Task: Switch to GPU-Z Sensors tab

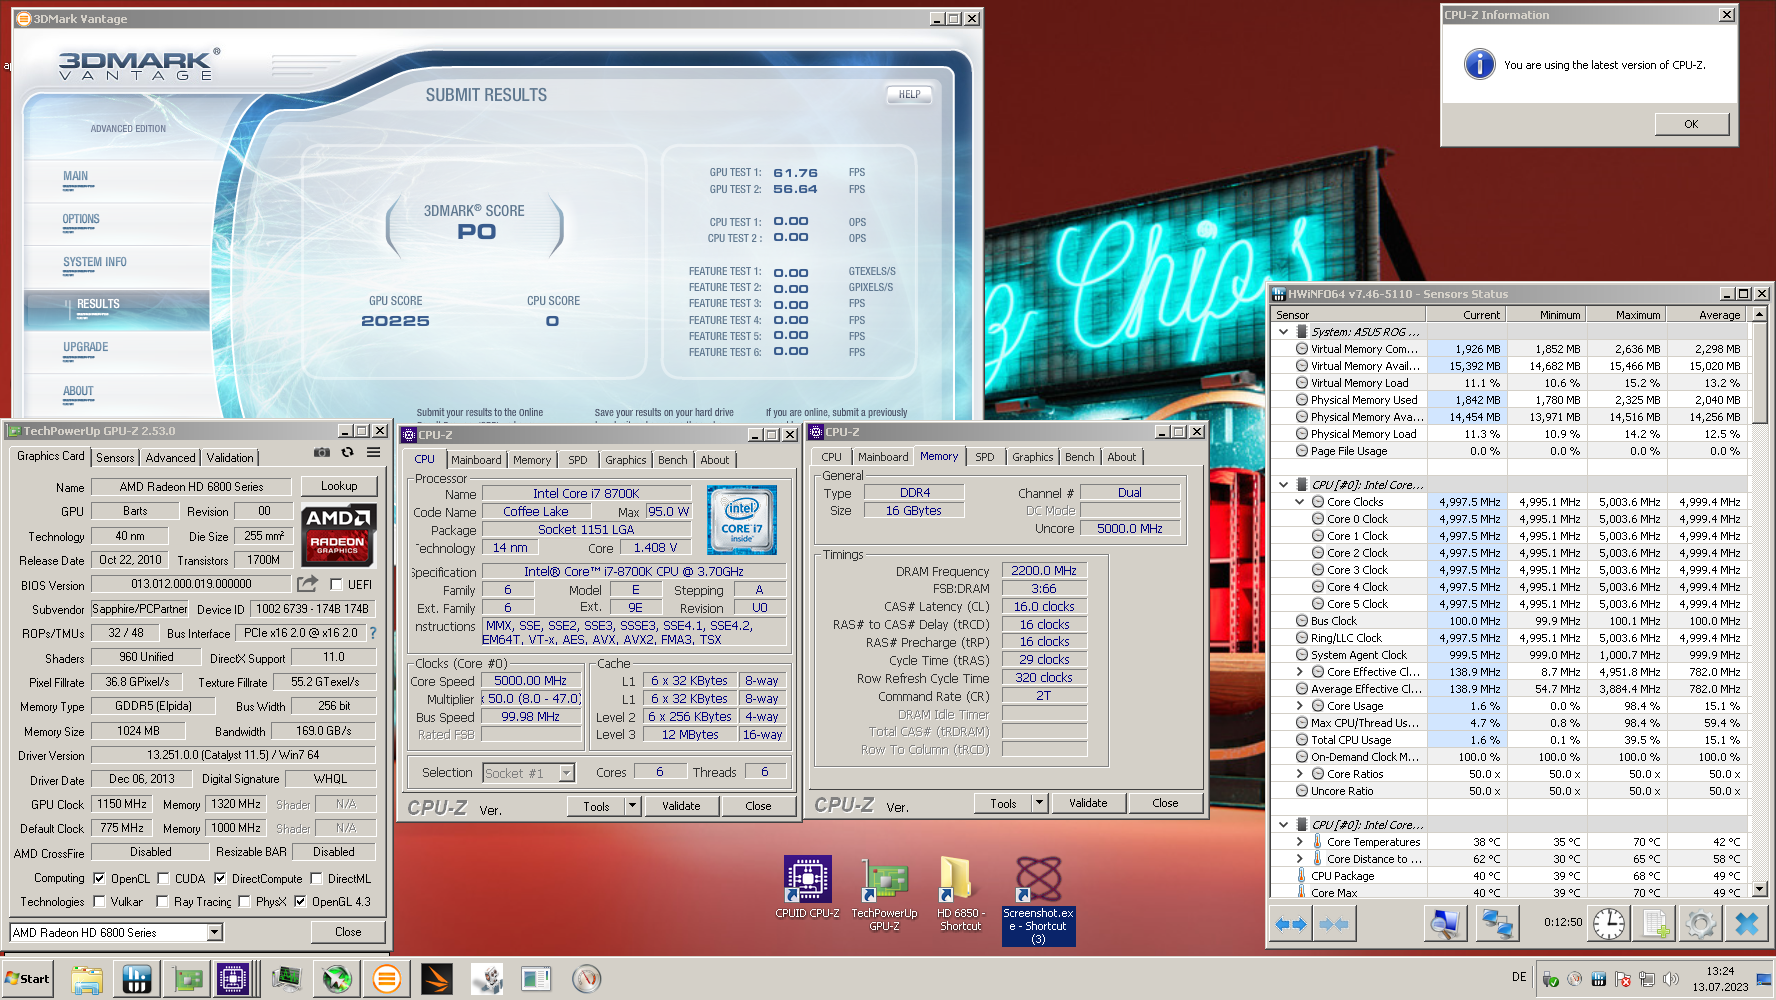Action: (115, 458)
